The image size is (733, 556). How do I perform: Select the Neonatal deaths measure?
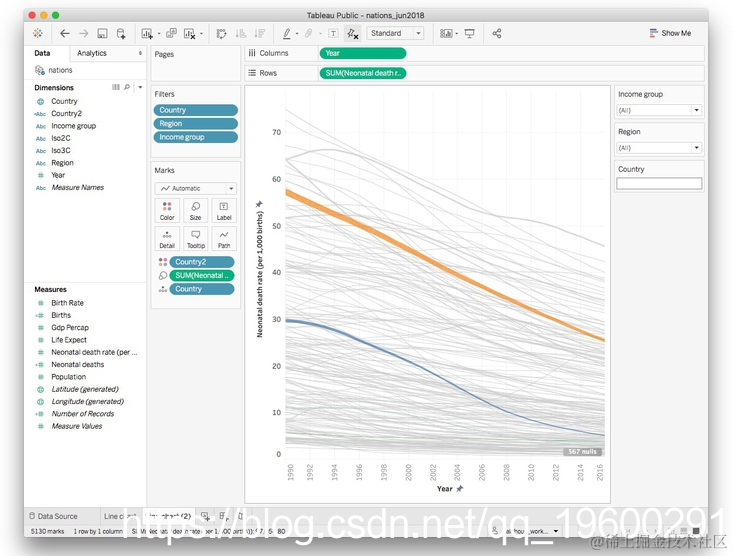(78, 364)
